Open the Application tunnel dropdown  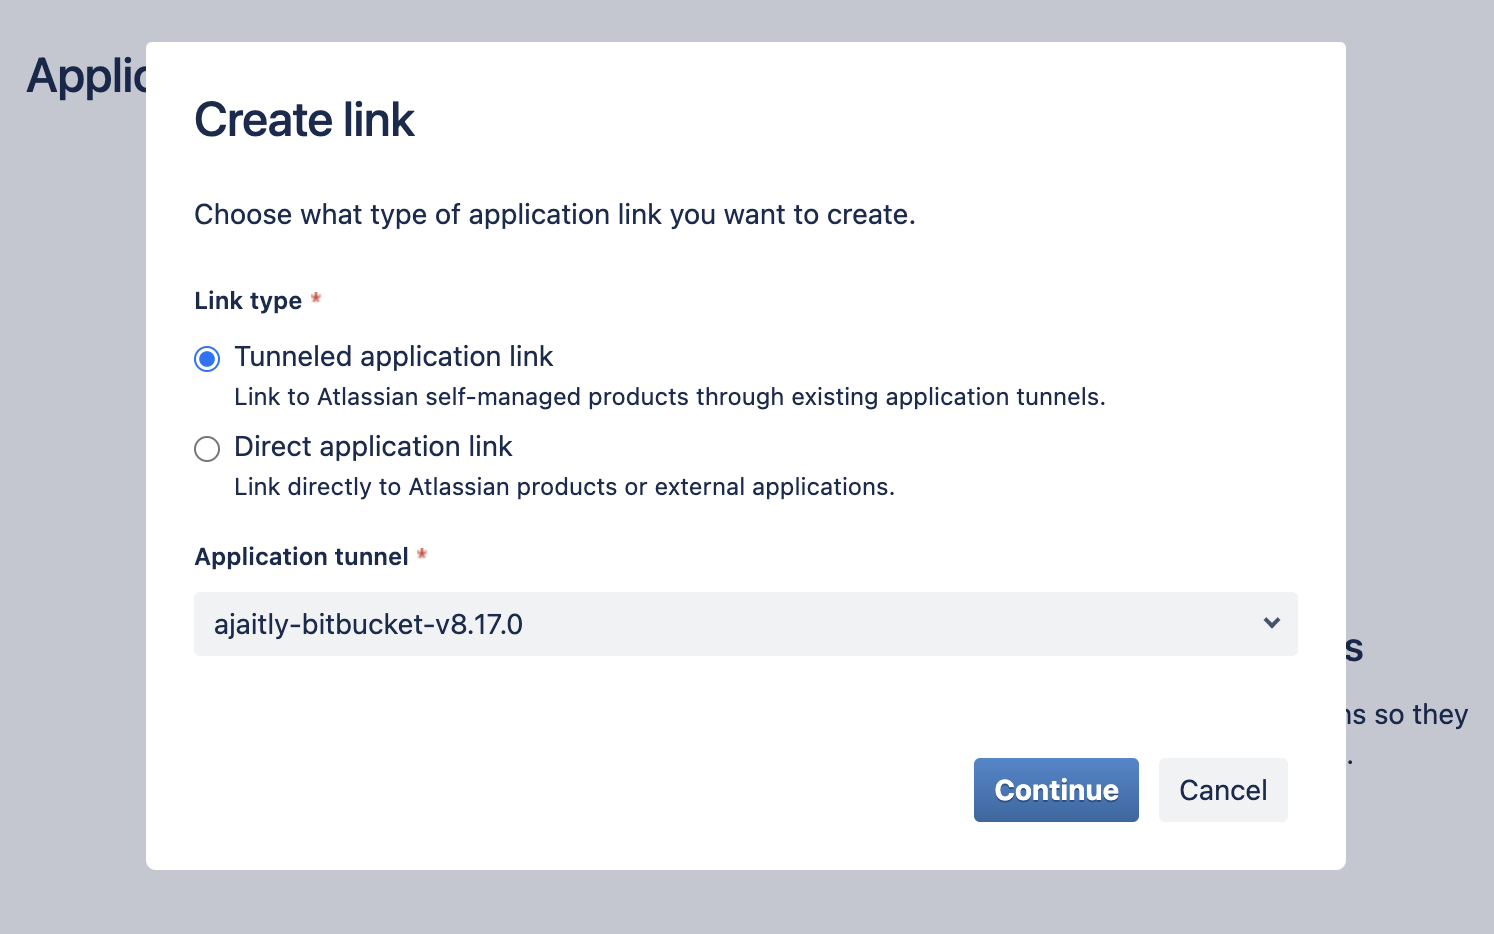[x=745, y=624]
